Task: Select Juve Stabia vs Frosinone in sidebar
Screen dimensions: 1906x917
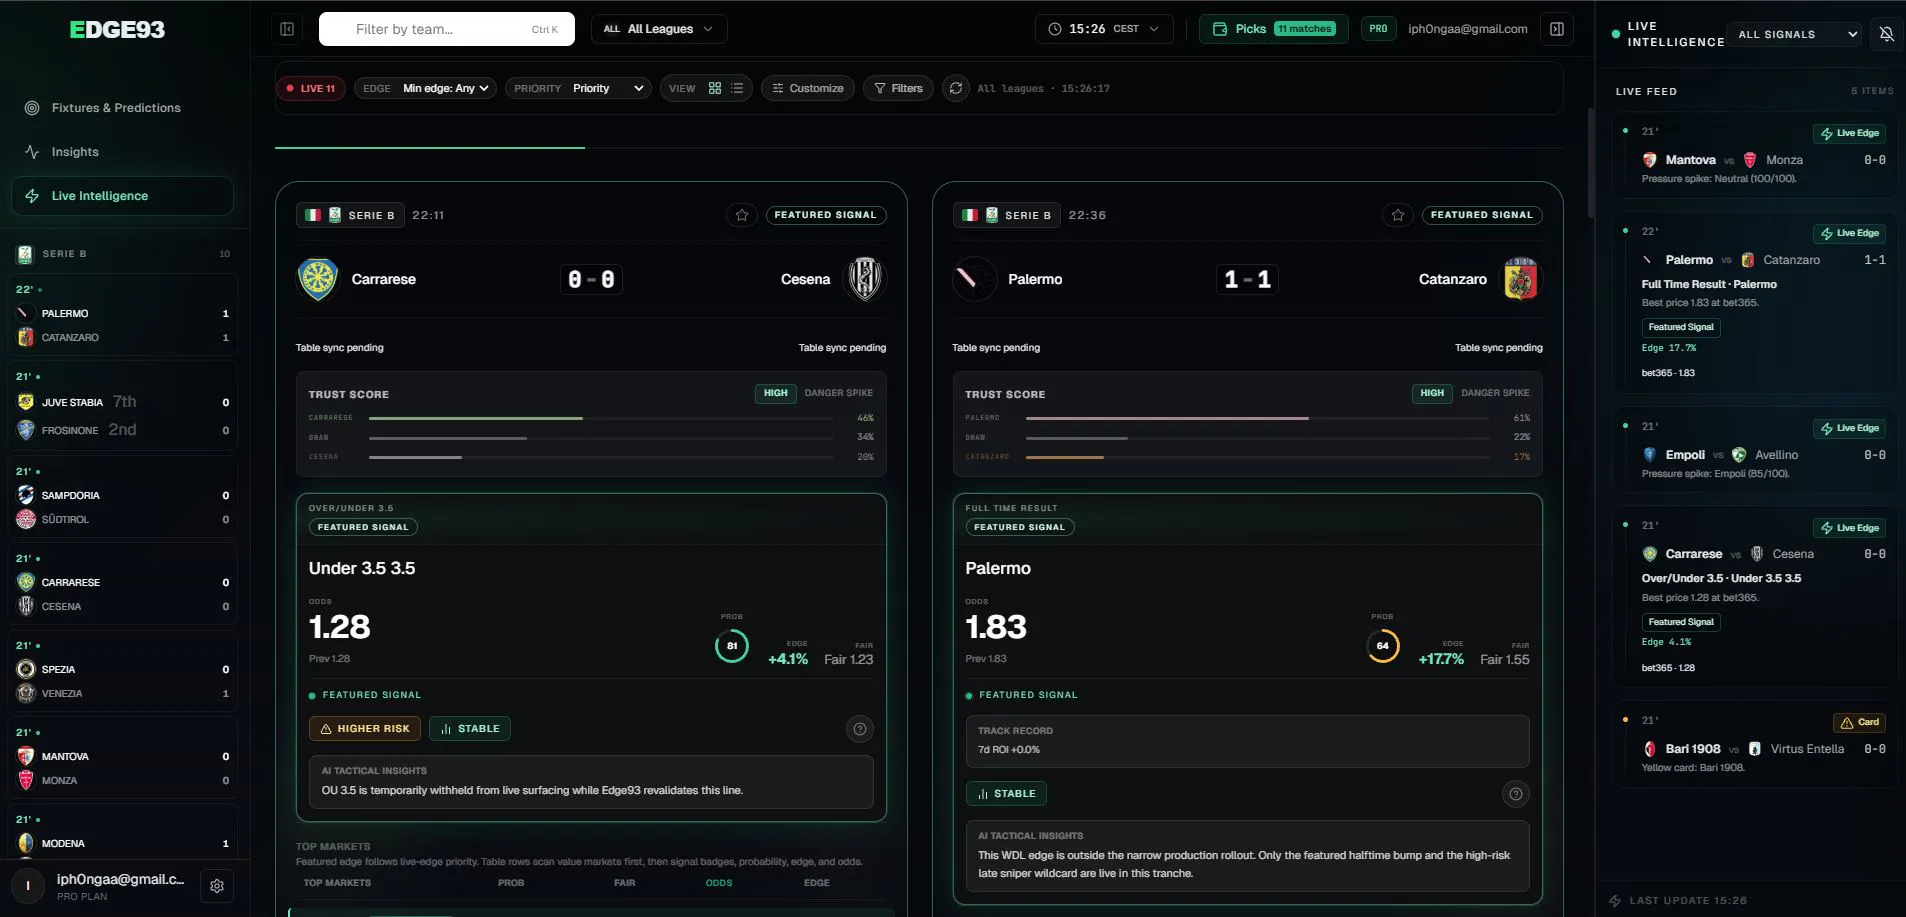Action: [x=123, y=408]
